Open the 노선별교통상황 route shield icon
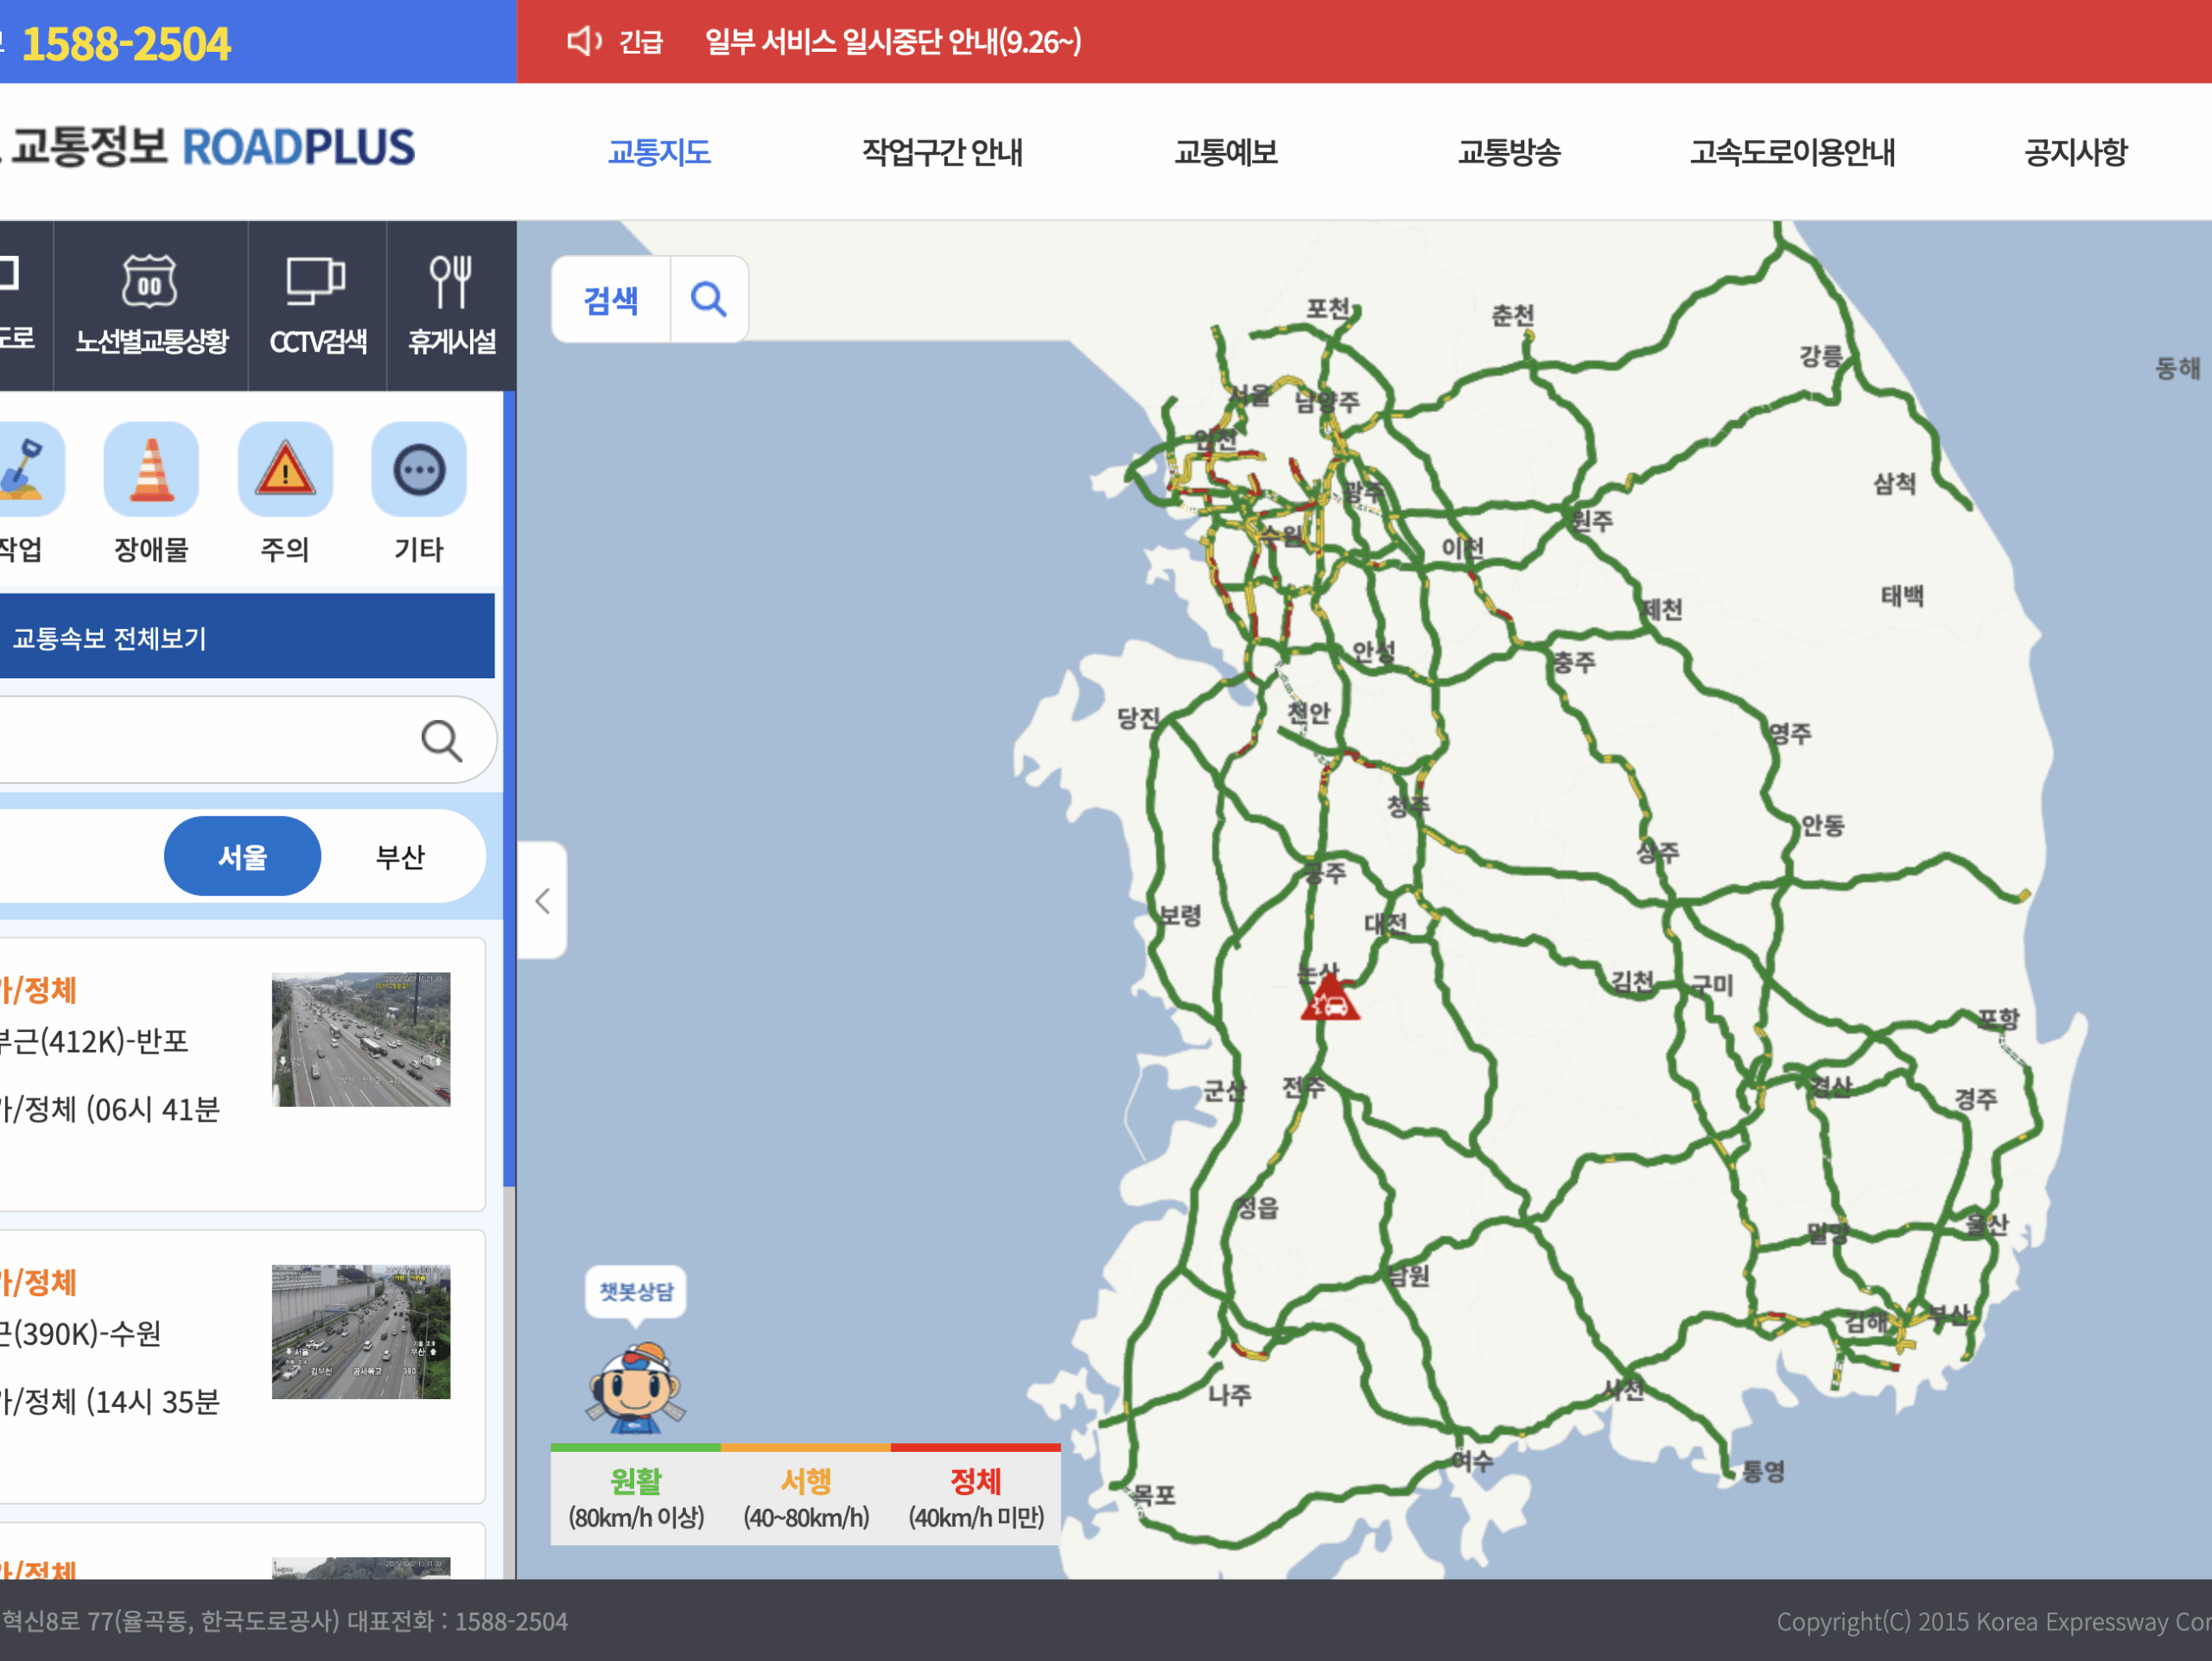The width and height of the screenshot is (2212, 1661). coord(150,282)
